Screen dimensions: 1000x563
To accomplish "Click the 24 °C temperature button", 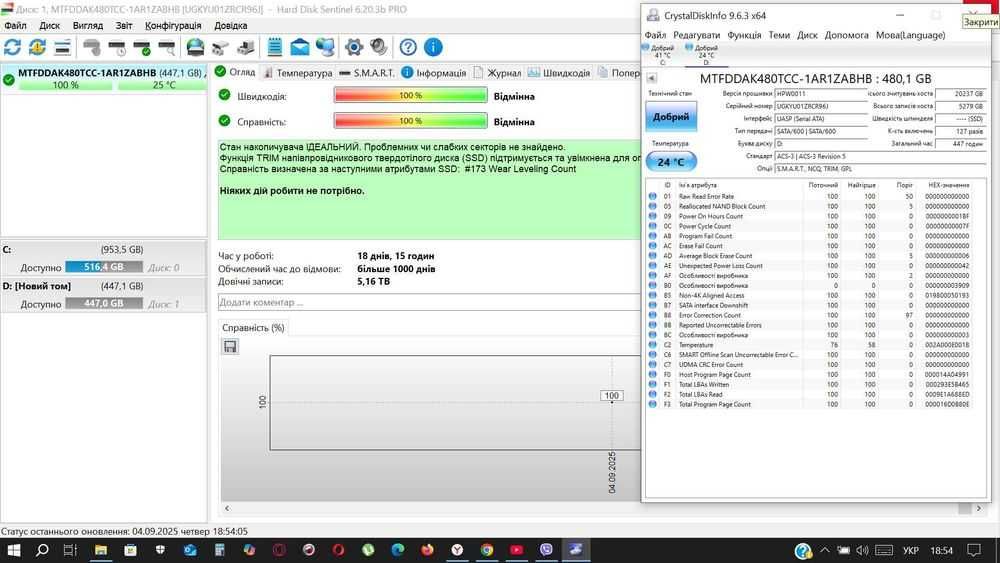I will pos(671,162).
